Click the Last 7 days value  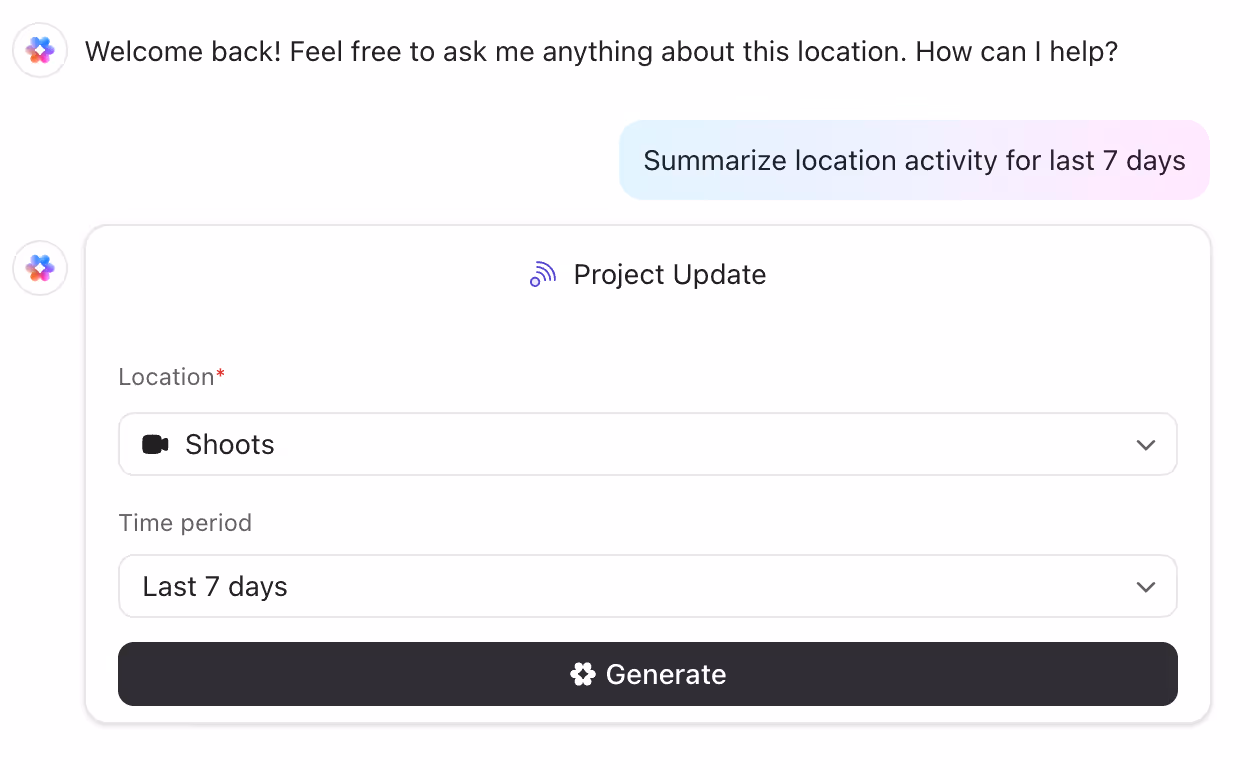[x=215, y=586]
